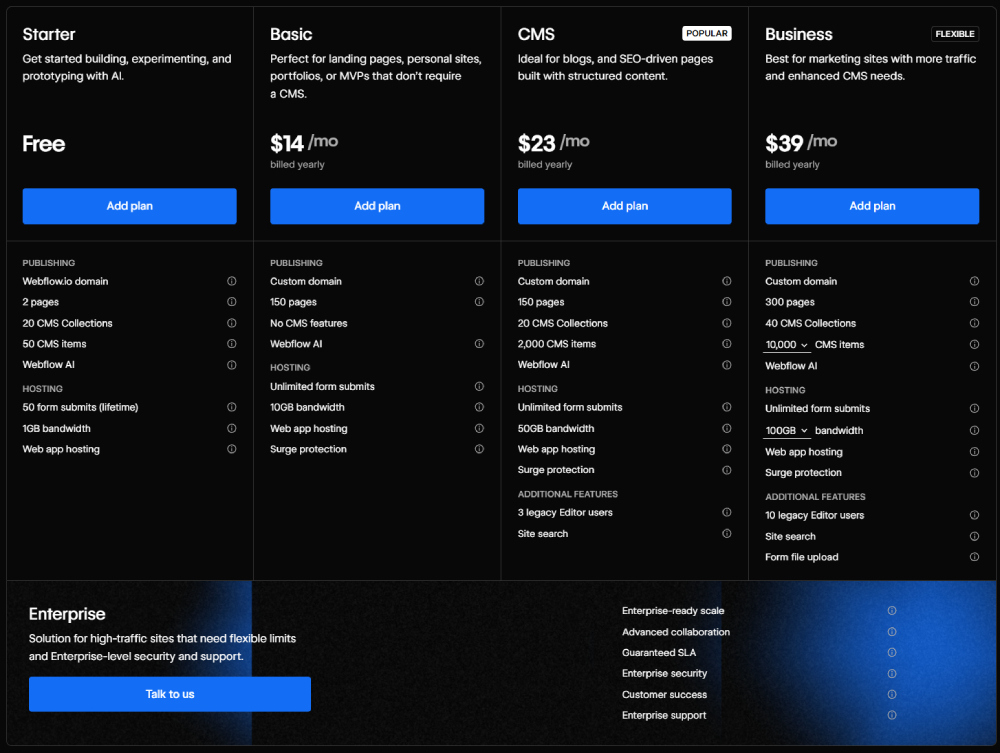
Task: Click CMS plan's ADDITIONAL FEATURES header
Action: coord(568,494)
